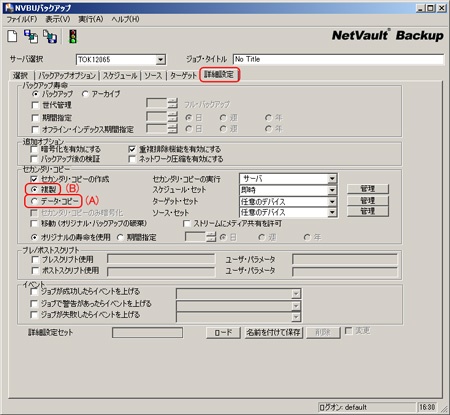Toggle 重複排除機能を有効にする checkbox
The height and width of the screenshot is (415, 450).
click(x=132, y=149)
